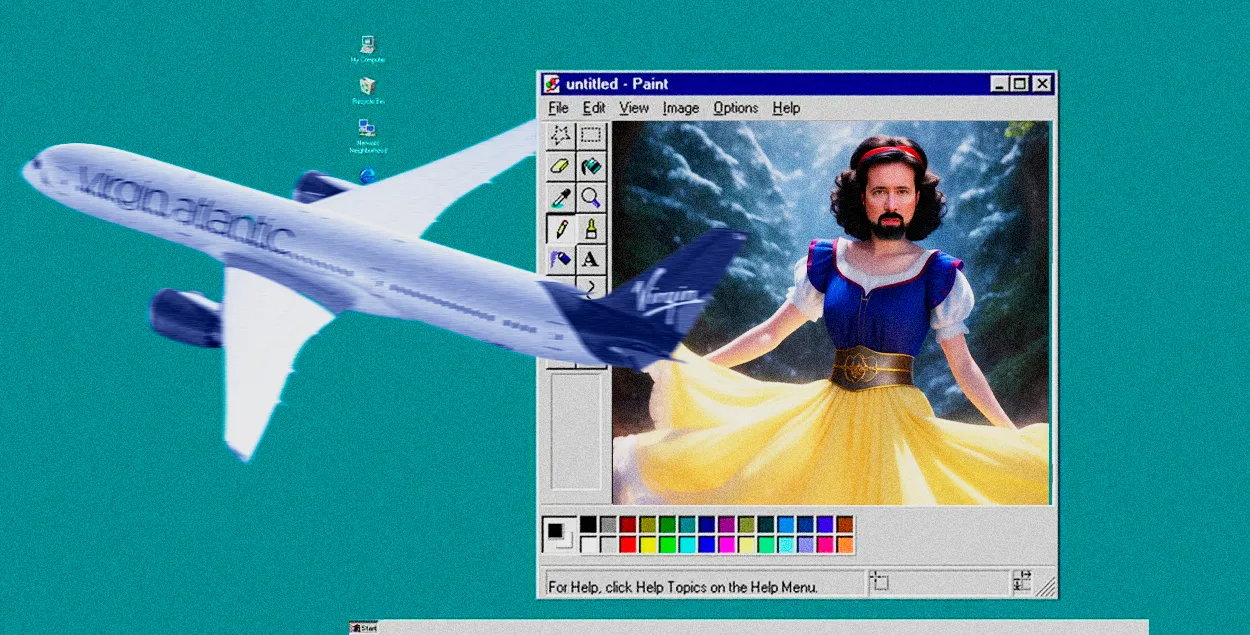This screenshot has width=1250, height=635.
Task: Choose the pale yellow swatch
Action: point(746,545)
